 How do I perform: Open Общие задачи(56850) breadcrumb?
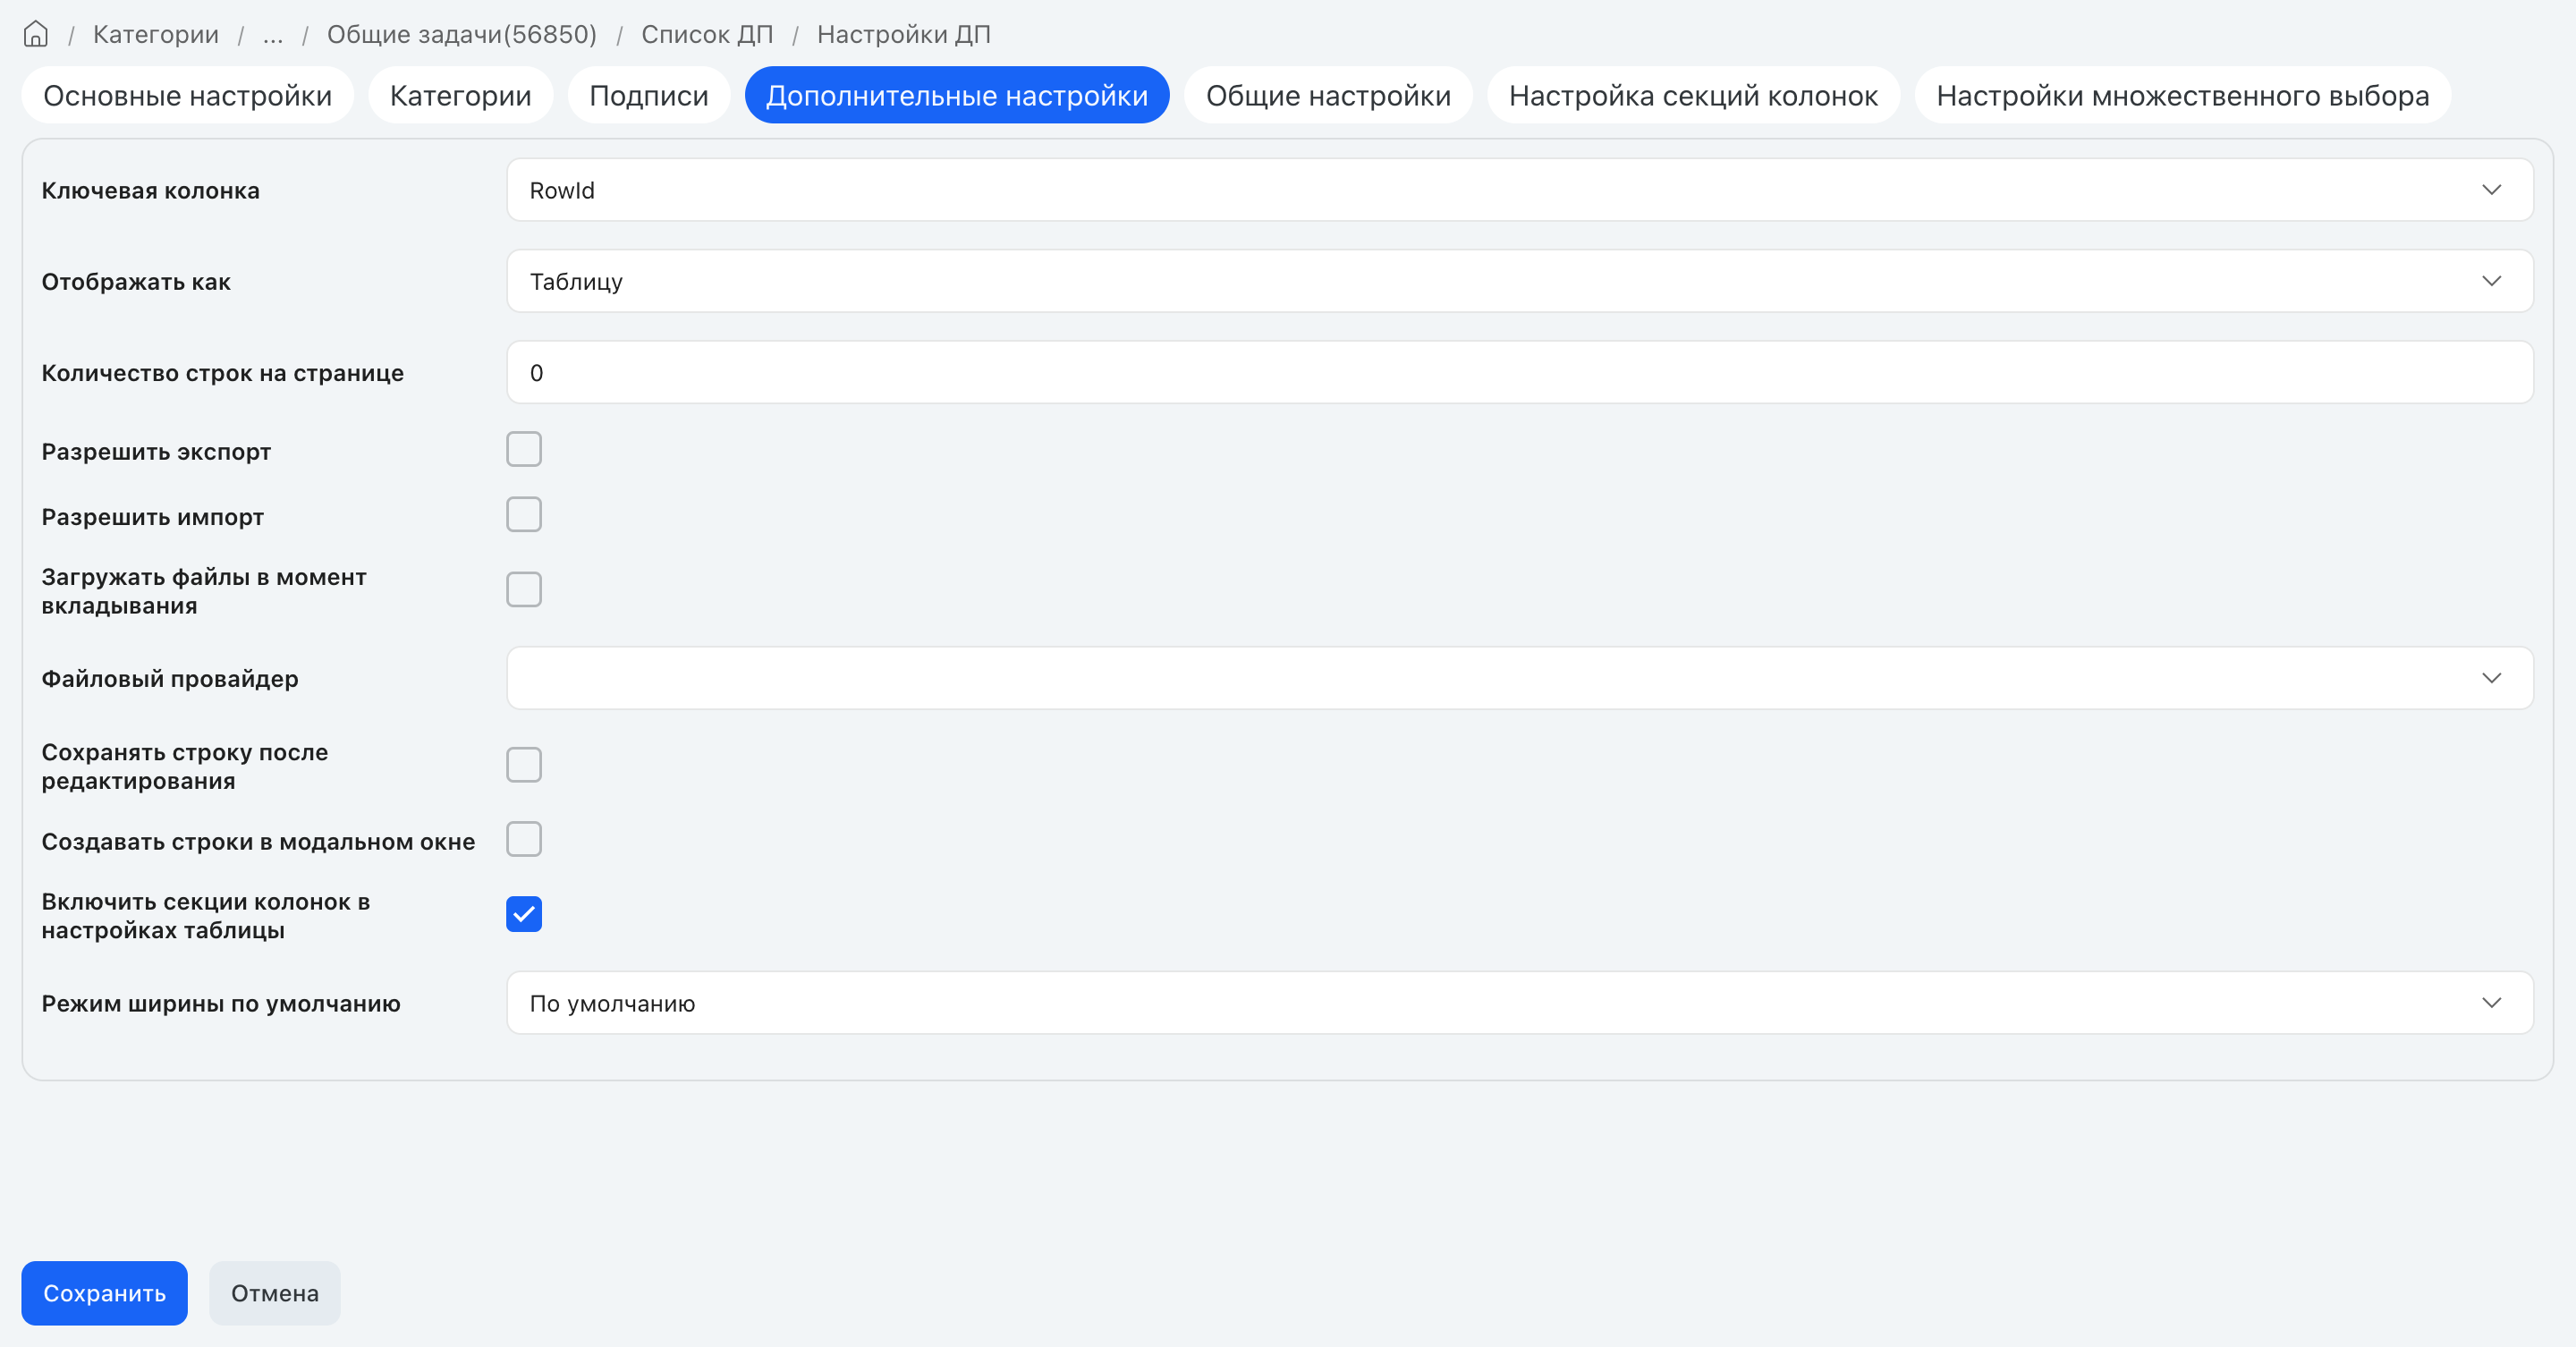tap(462, 34)
